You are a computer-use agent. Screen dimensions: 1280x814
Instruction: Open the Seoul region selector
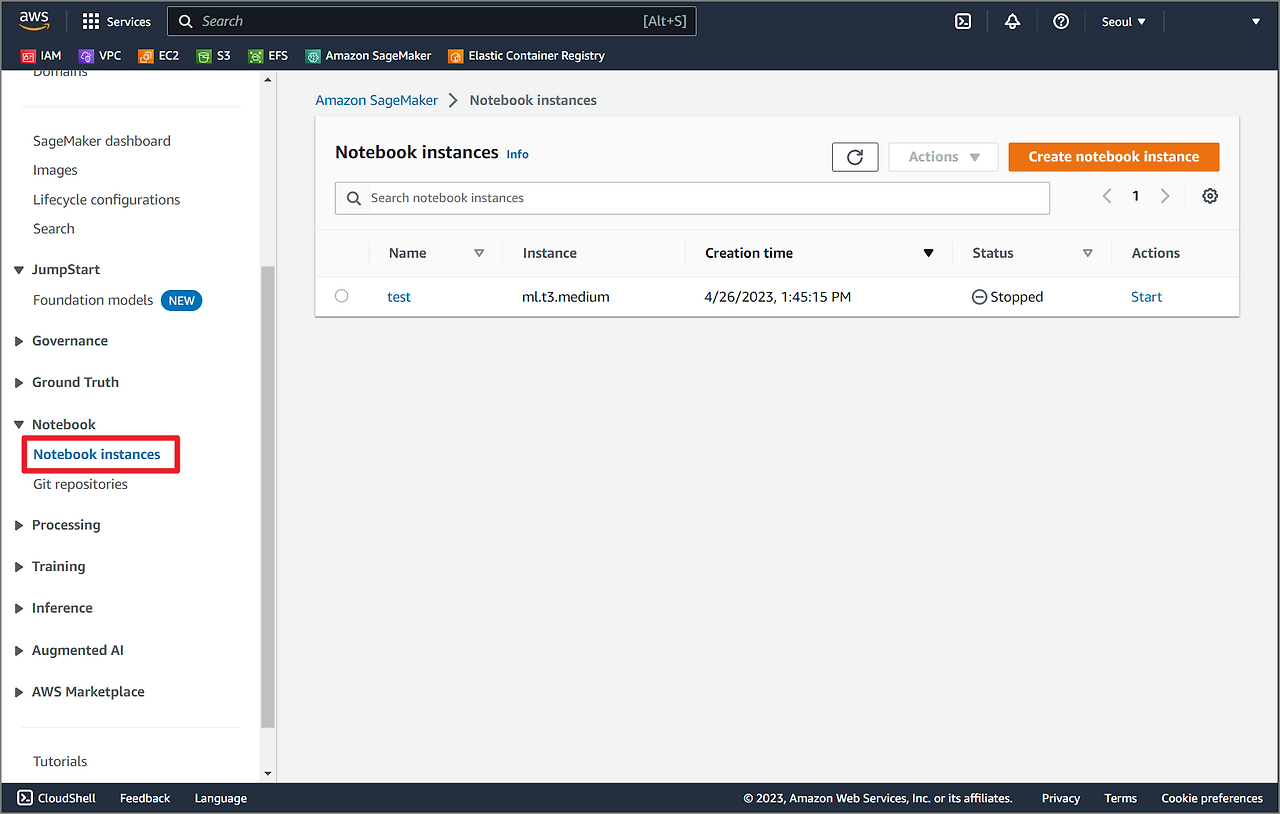point(1122,20)
